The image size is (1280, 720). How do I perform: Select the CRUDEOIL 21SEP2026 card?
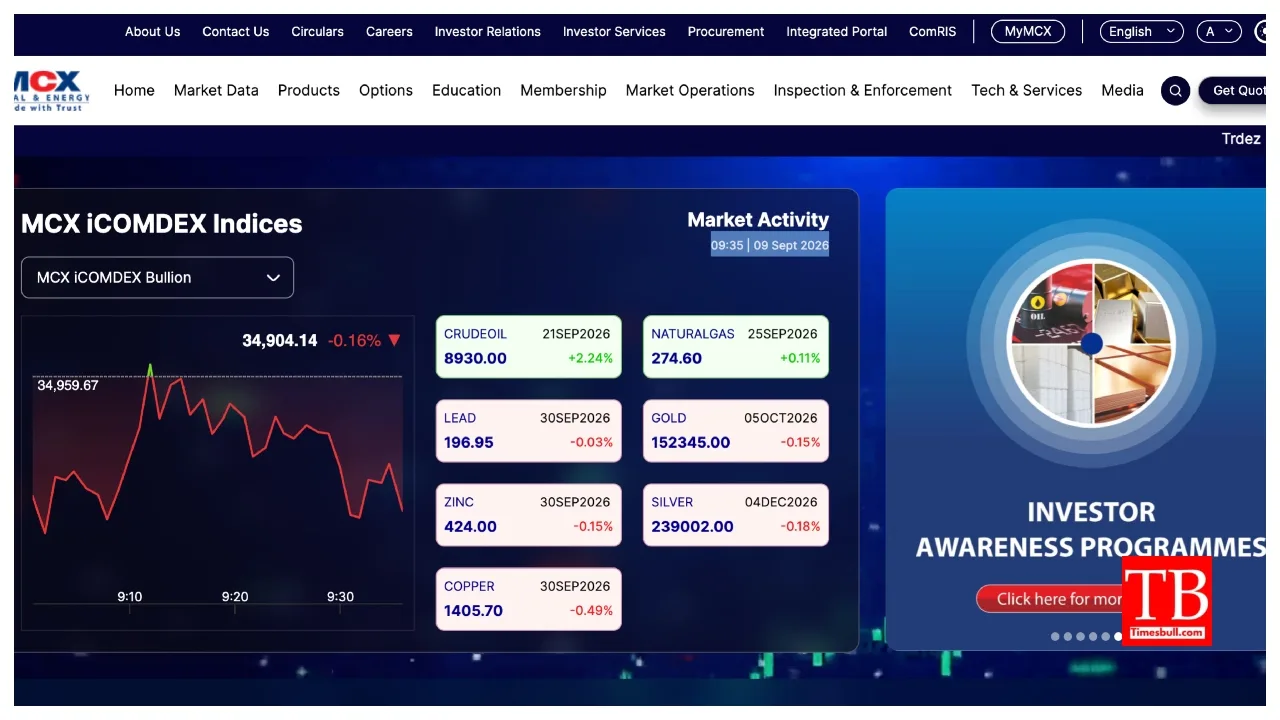click(529, 347)
